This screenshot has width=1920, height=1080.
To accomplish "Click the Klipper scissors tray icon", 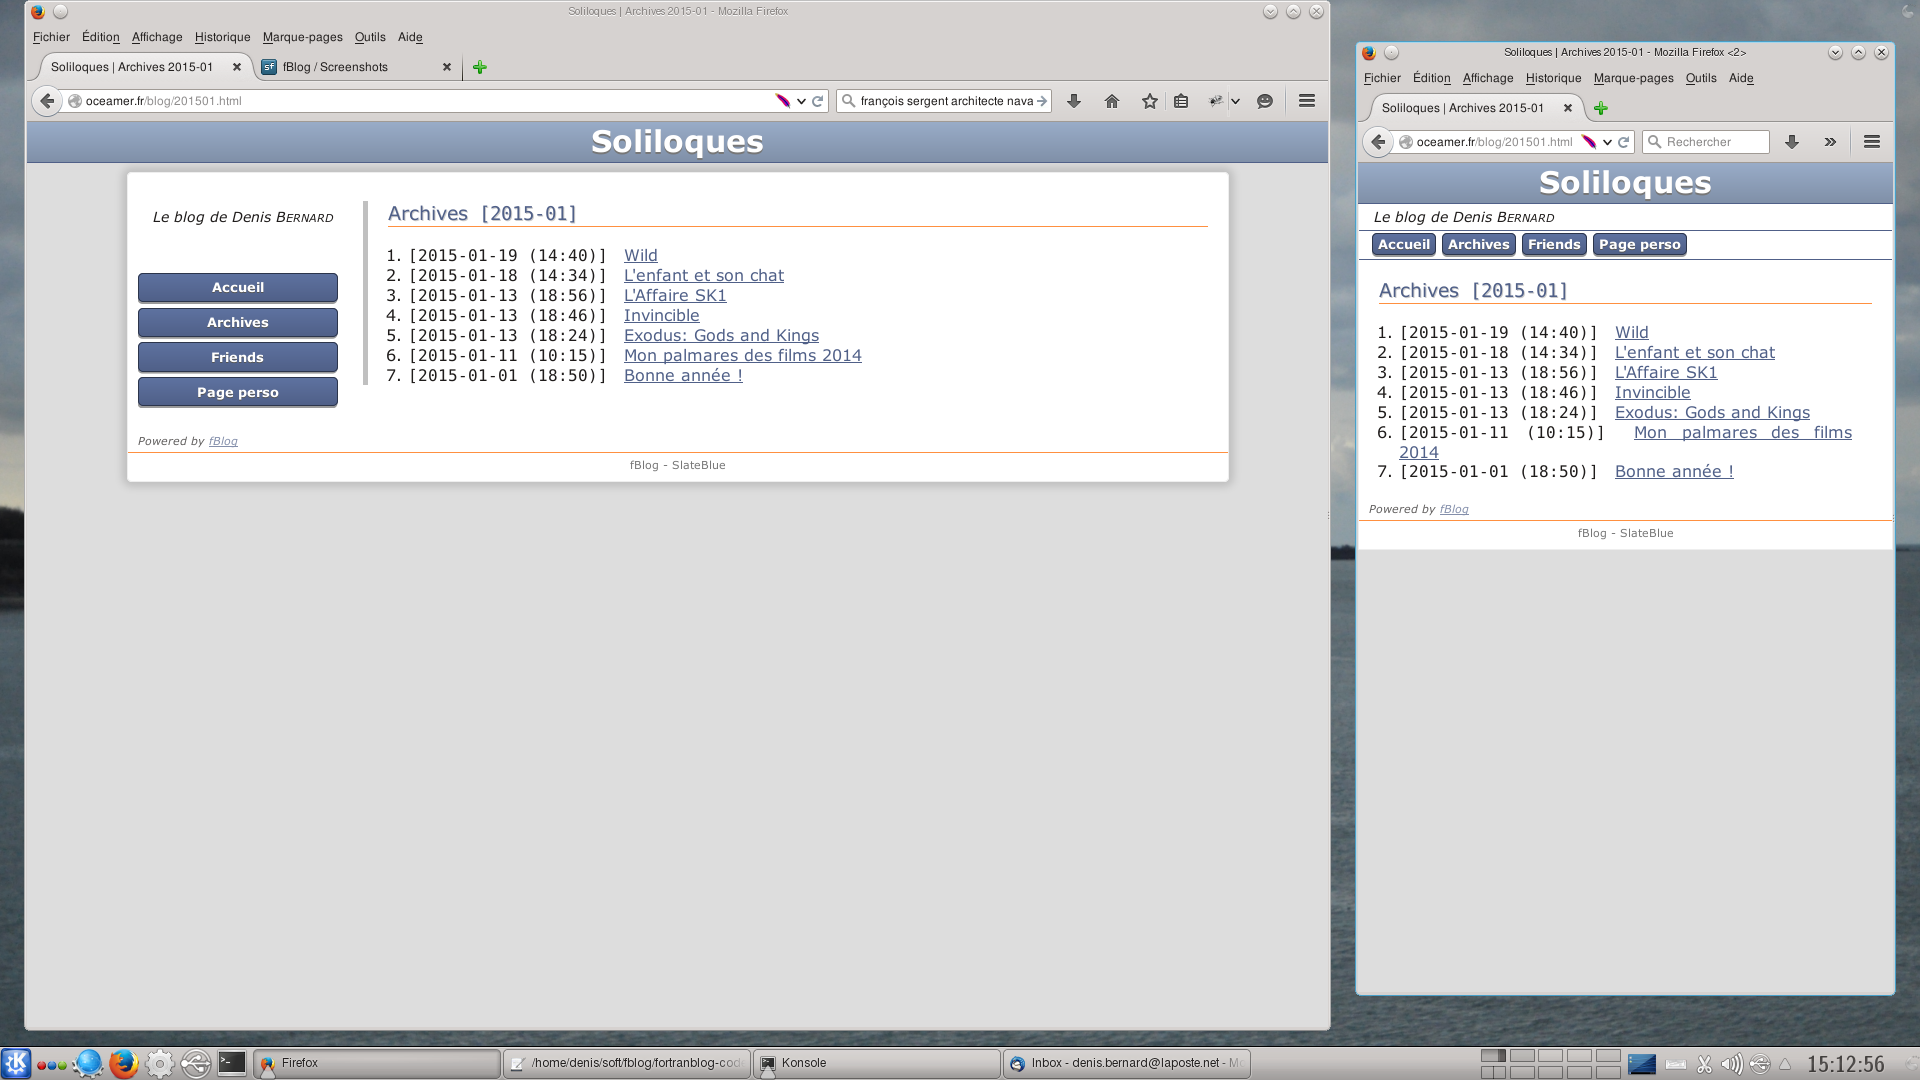I will pos(1705,1064).
